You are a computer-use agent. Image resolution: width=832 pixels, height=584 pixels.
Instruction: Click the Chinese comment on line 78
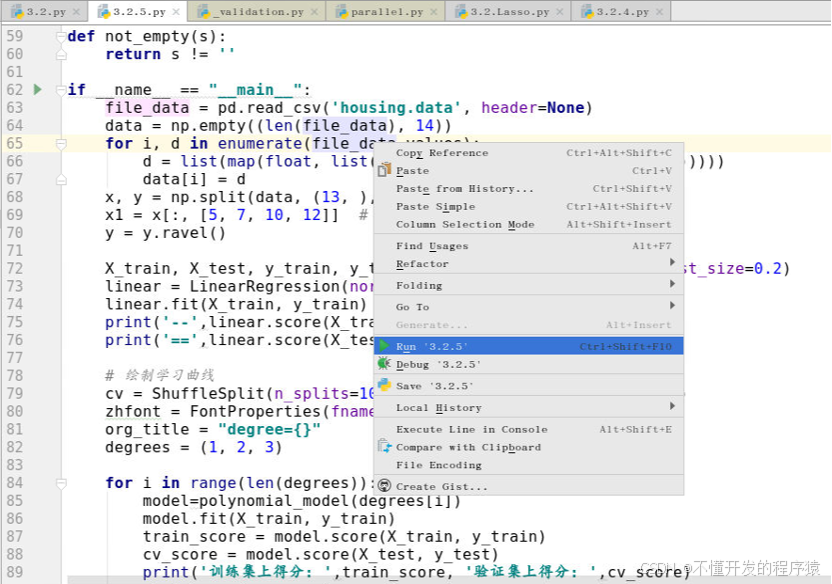[160, 376]
